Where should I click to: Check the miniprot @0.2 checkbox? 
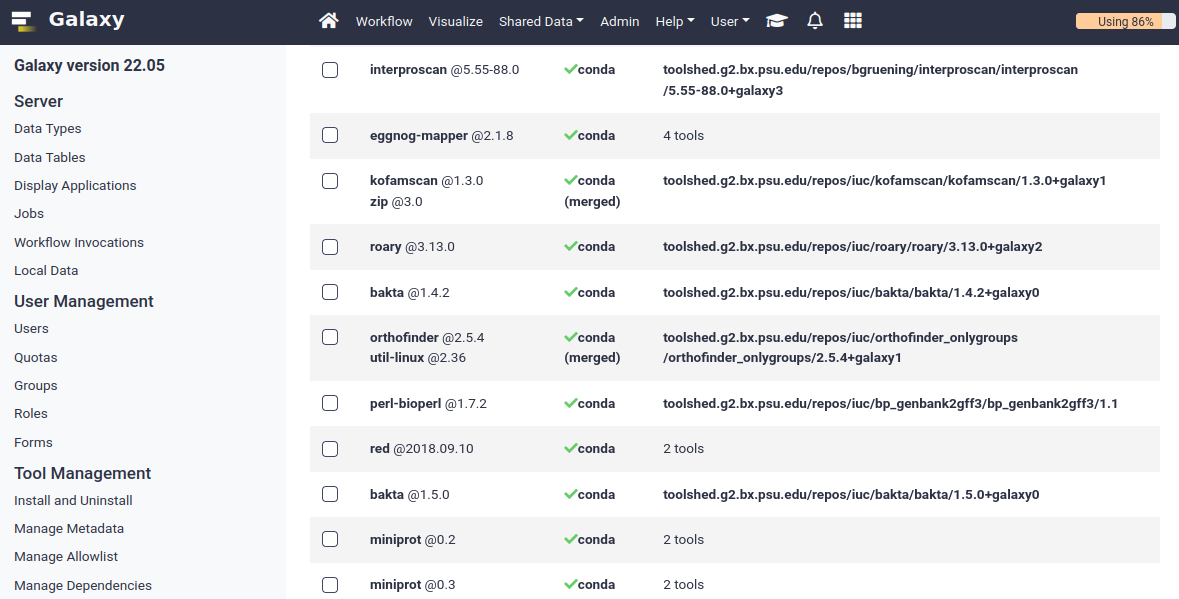coord(330,539)
